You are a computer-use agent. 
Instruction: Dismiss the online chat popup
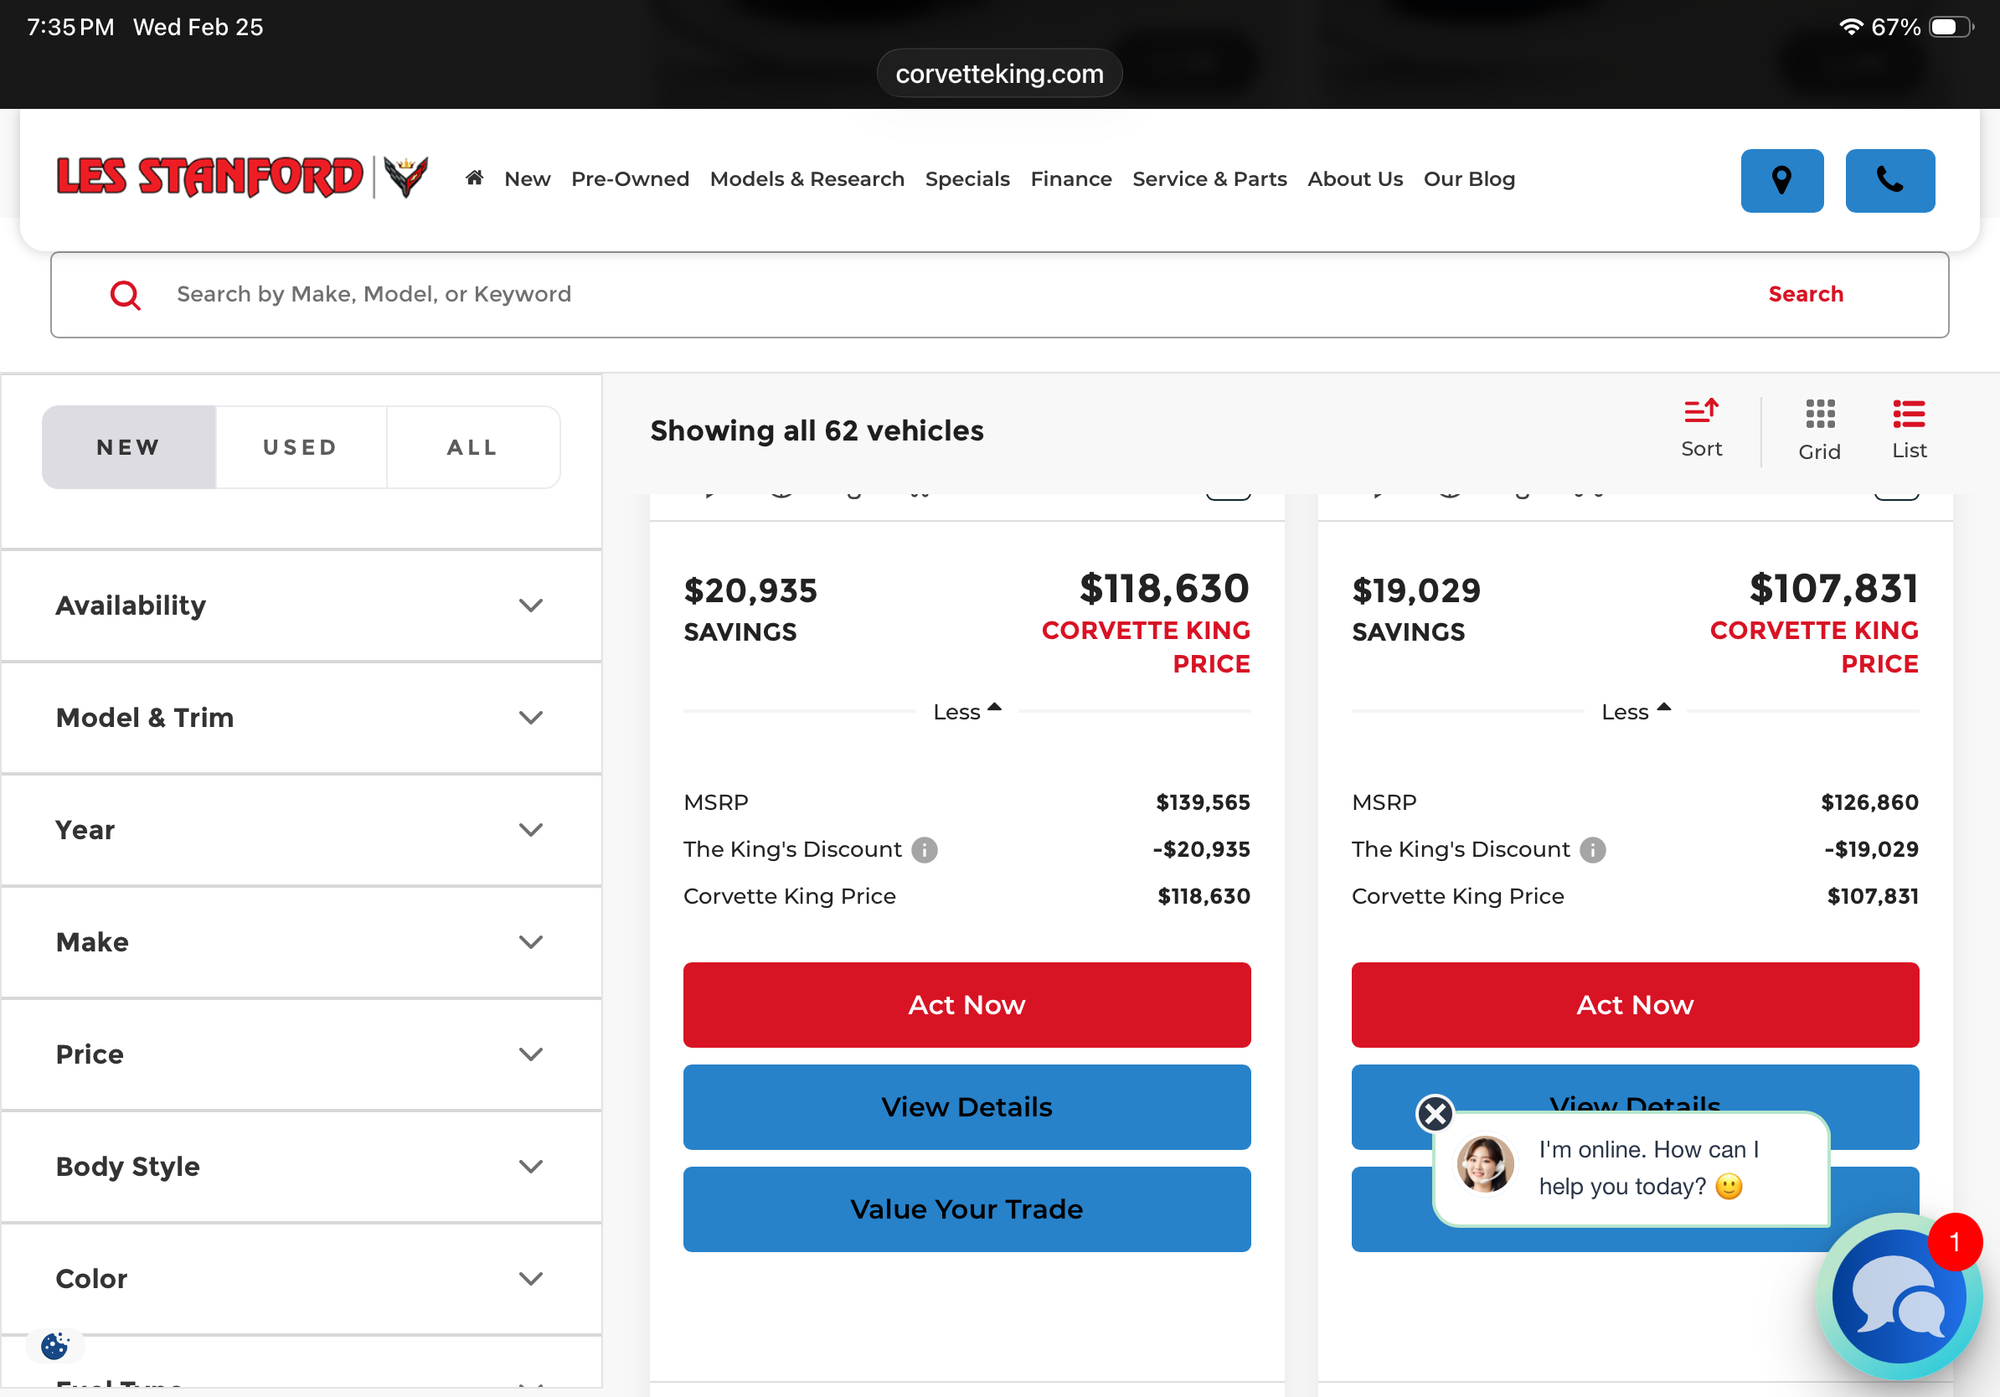click(x=1435, y=1113)
